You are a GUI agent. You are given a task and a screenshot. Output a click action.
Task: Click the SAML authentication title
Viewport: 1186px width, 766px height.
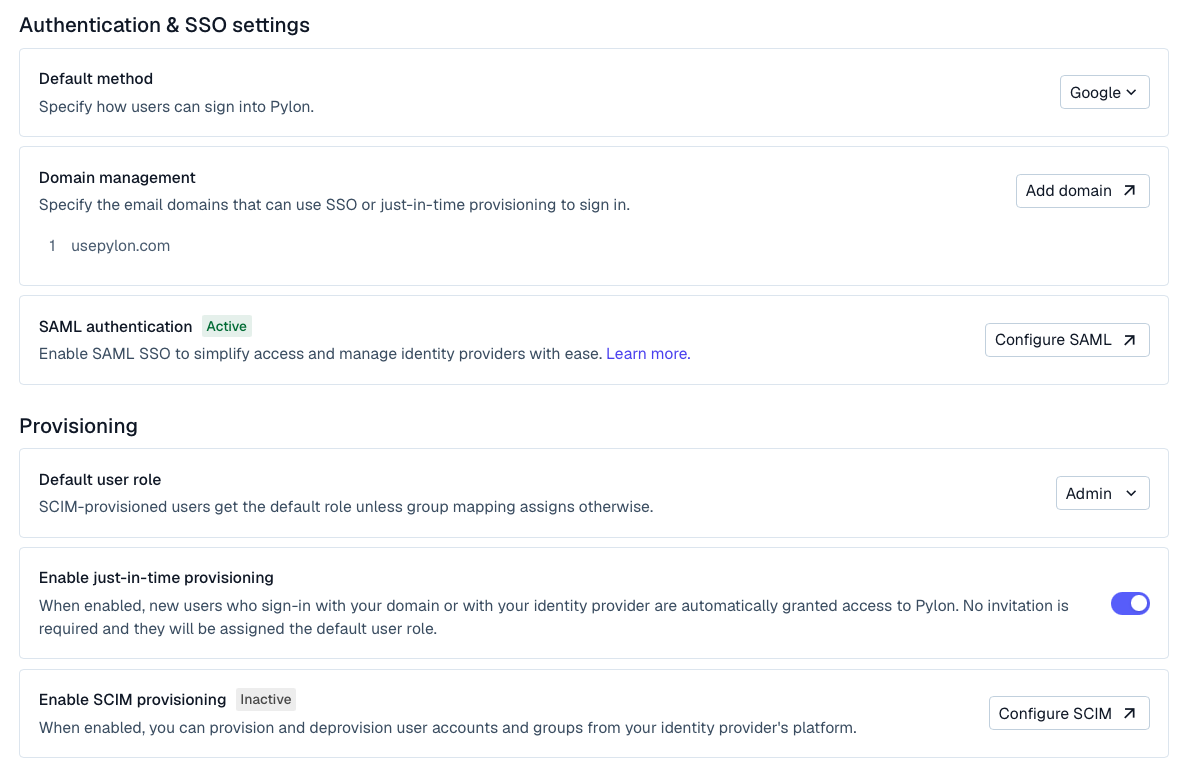115,327
